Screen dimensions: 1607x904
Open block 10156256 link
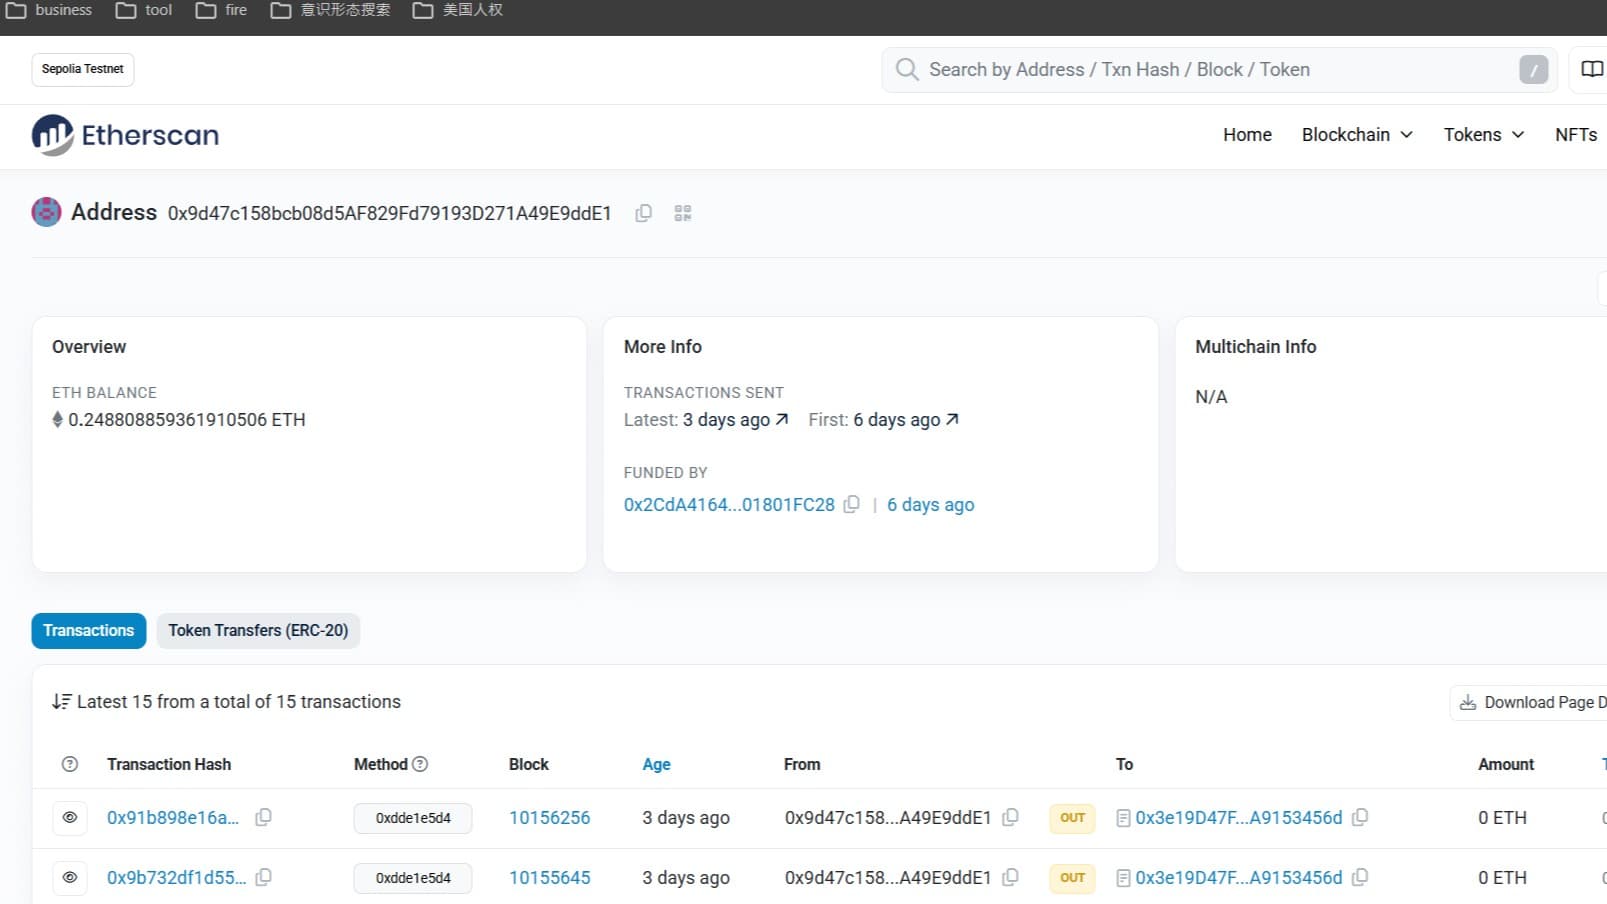[x=549, y=817]
